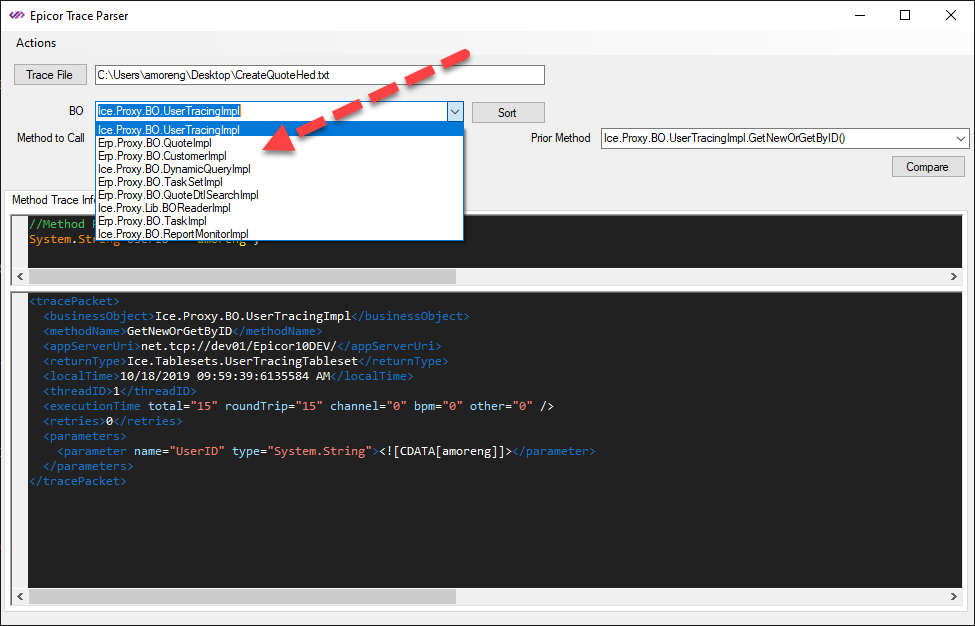Screen dimensions: 975x626
Task: Click the threadID line in the XML
Action: (x=120, y=391)
